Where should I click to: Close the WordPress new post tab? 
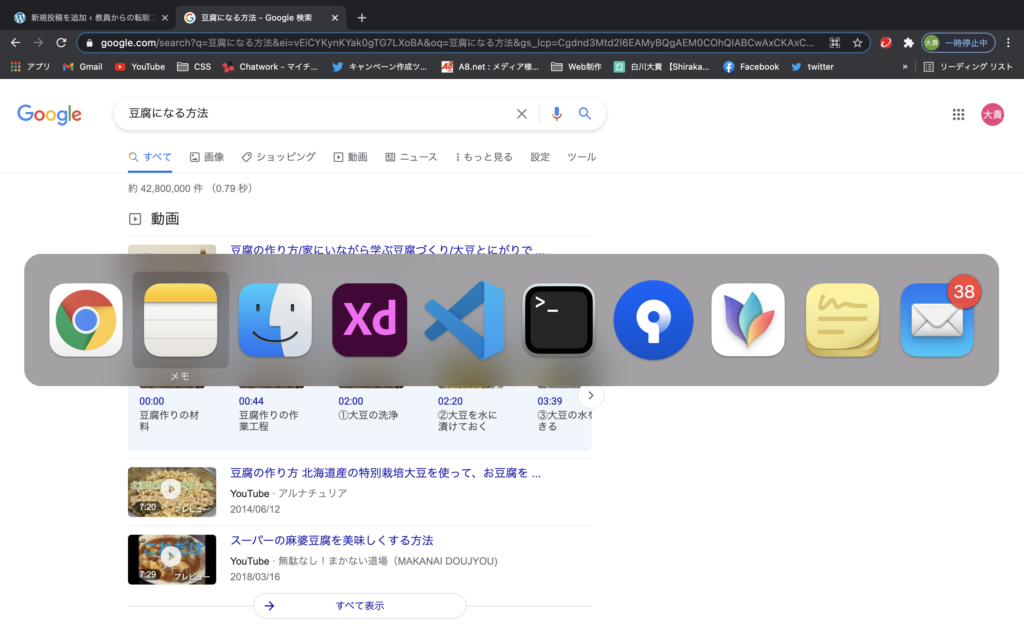[165, 18]
